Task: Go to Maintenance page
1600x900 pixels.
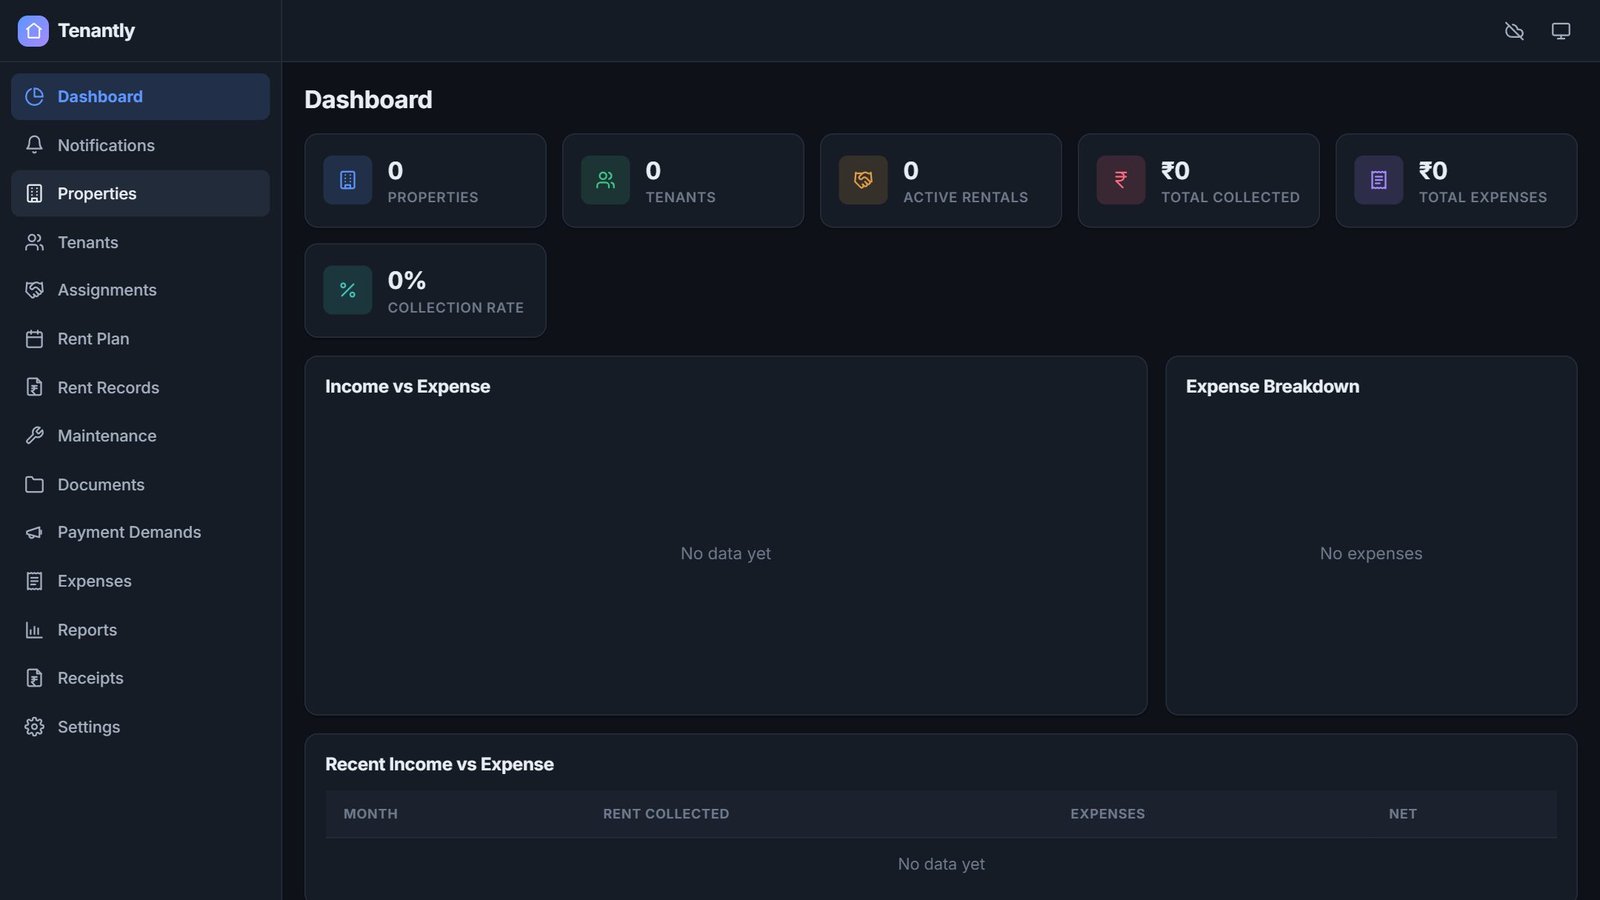Action: [140, 436]
